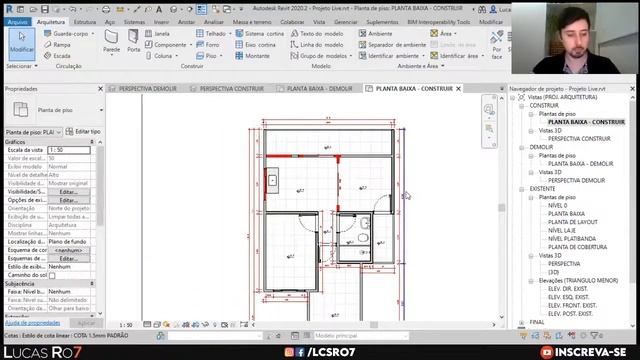Viewport: 640px width, 360px height.
Task: Click the Save icon in quick access toolbar
Action: (45, 9)
